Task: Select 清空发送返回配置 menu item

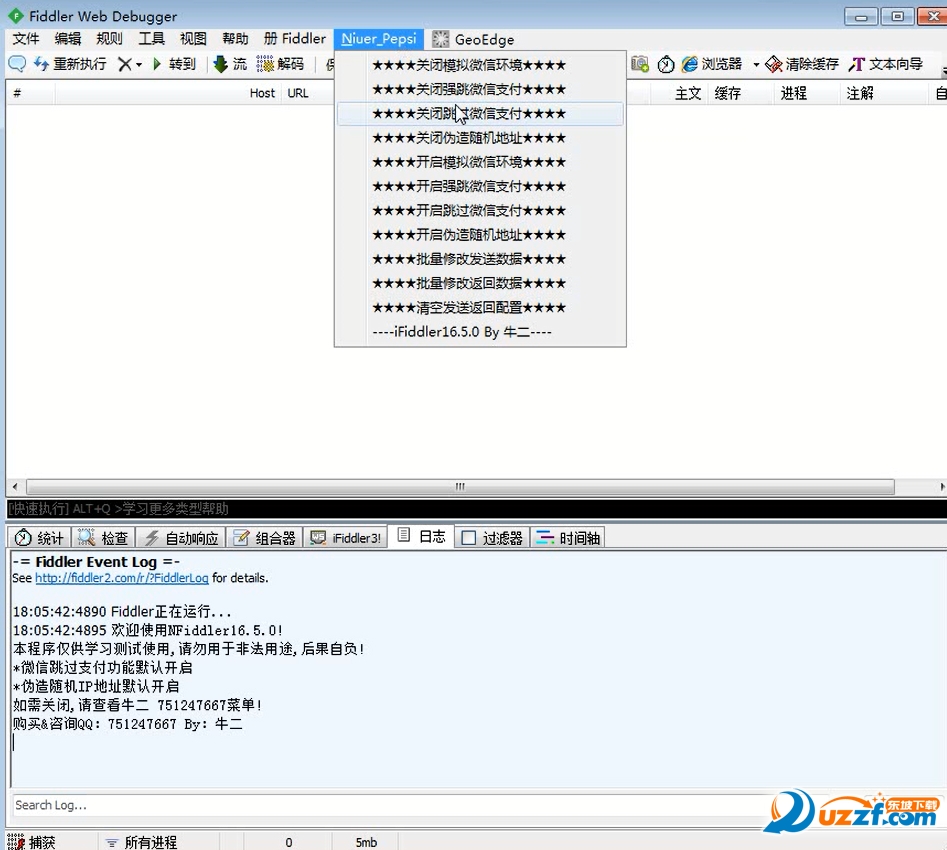Action: [468, 308]
